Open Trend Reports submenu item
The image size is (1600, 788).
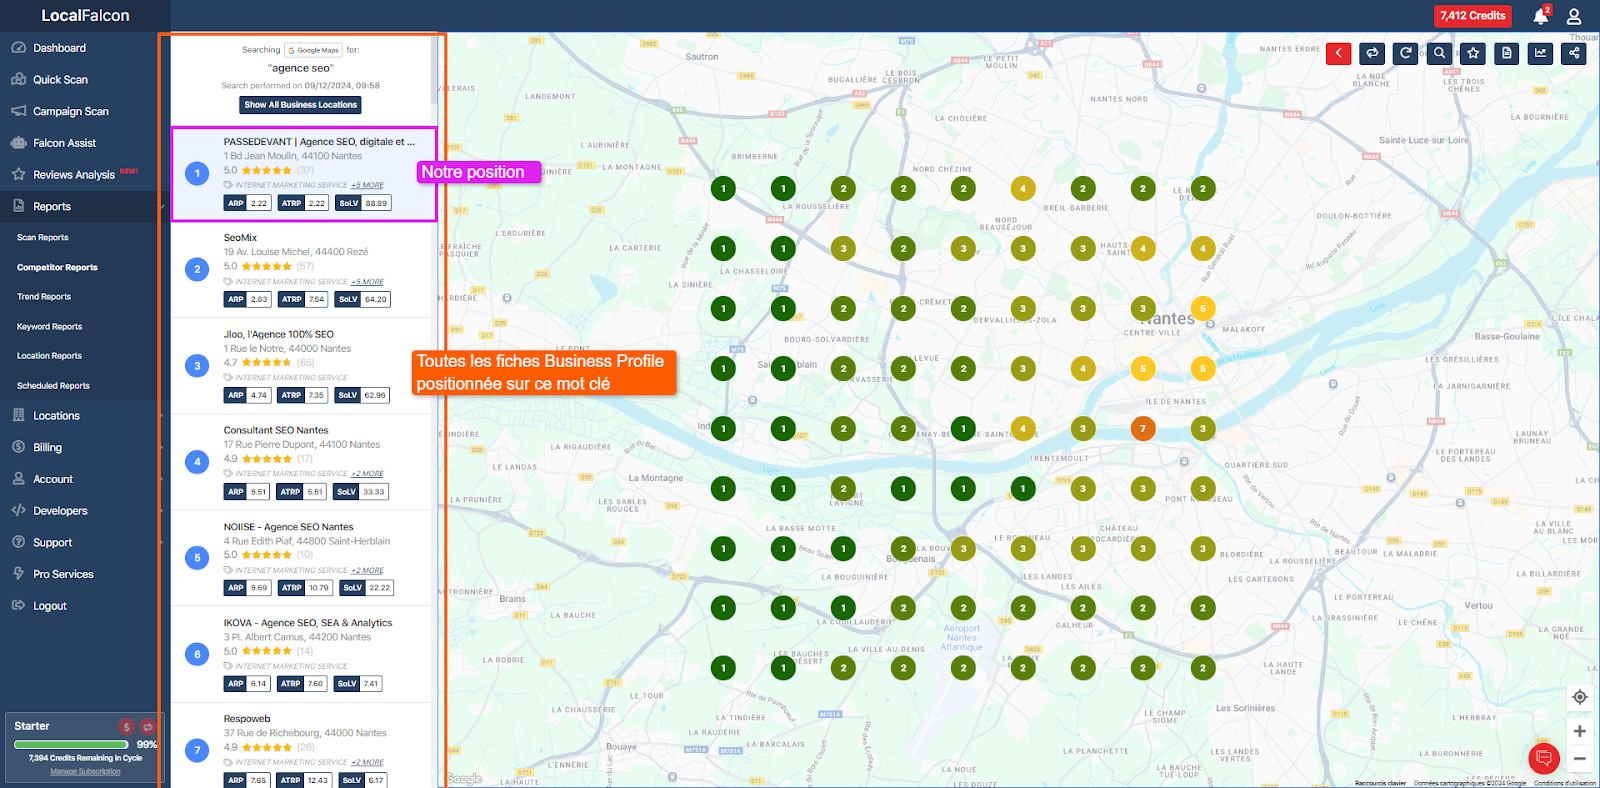click(44, 297)
